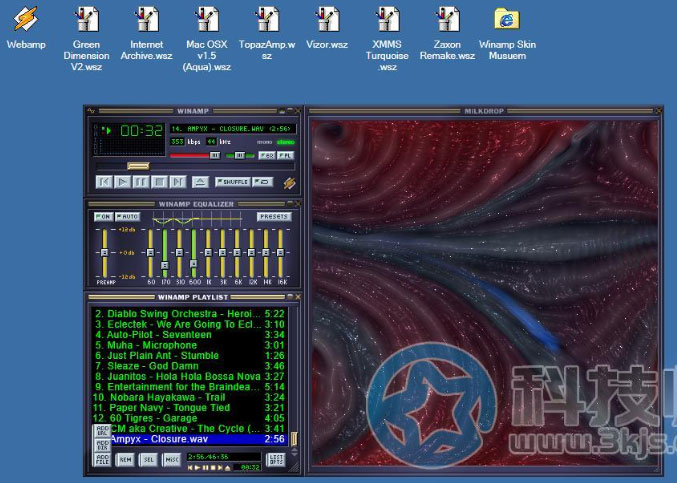Viewport: 677px width, 483px height.
Task: Open XMMS Turquoise.wsz skin file
Action: [387, 38]
